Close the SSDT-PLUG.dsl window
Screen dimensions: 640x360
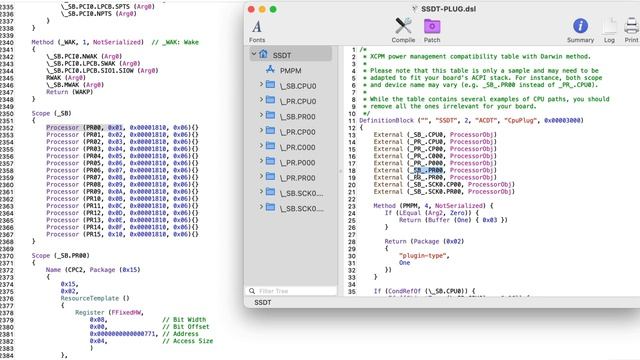251,9
